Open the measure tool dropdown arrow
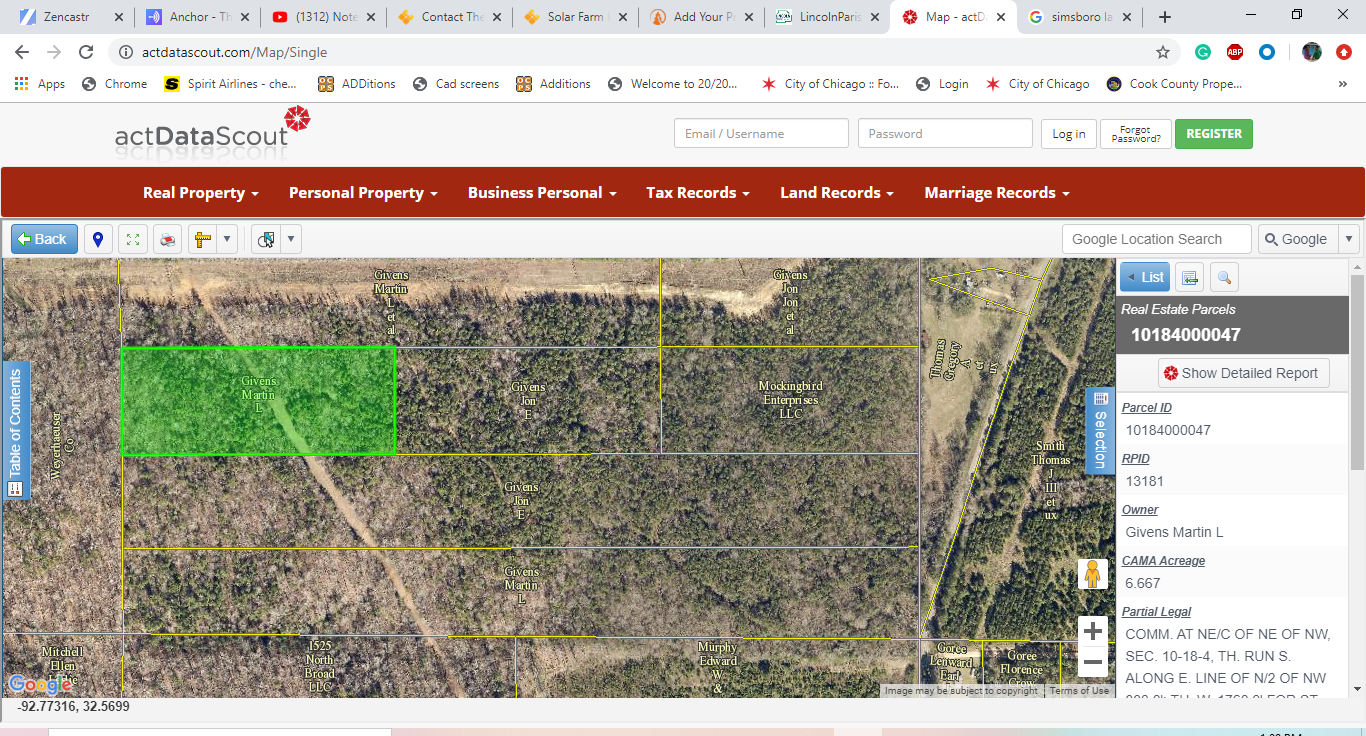1366x736 pixels. coord(228,239)
